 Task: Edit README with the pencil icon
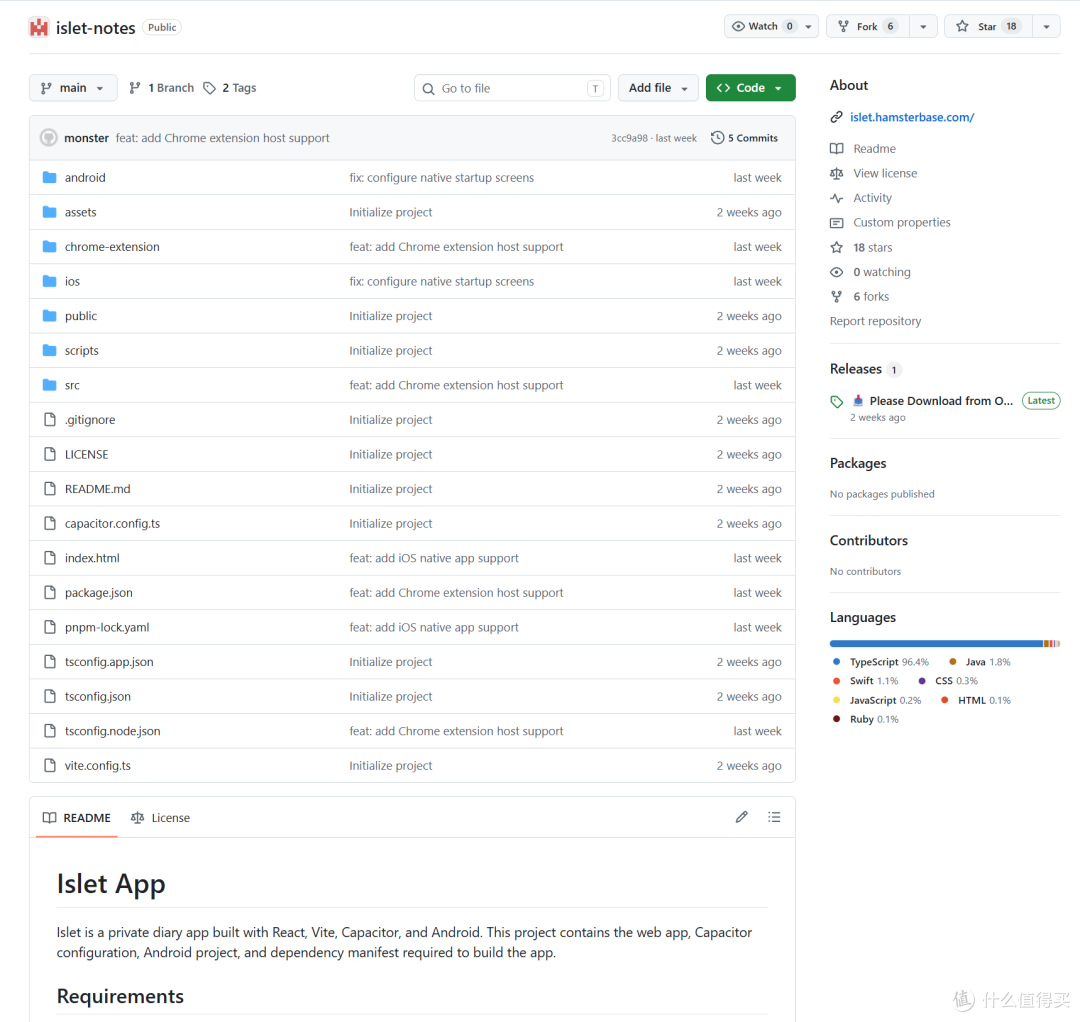[742, 817]
